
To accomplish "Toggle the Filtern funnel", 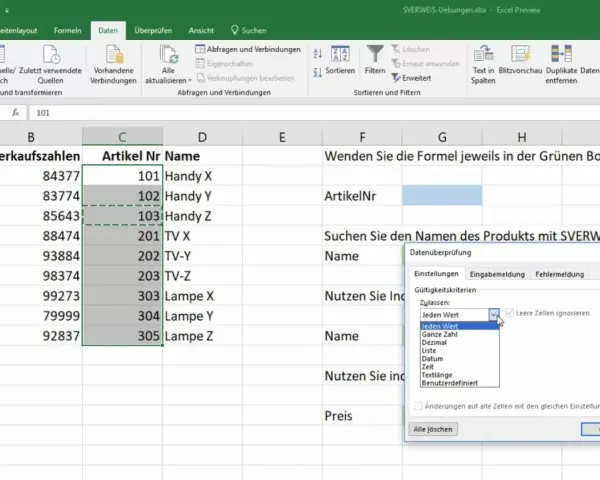I will pos(375,59).
